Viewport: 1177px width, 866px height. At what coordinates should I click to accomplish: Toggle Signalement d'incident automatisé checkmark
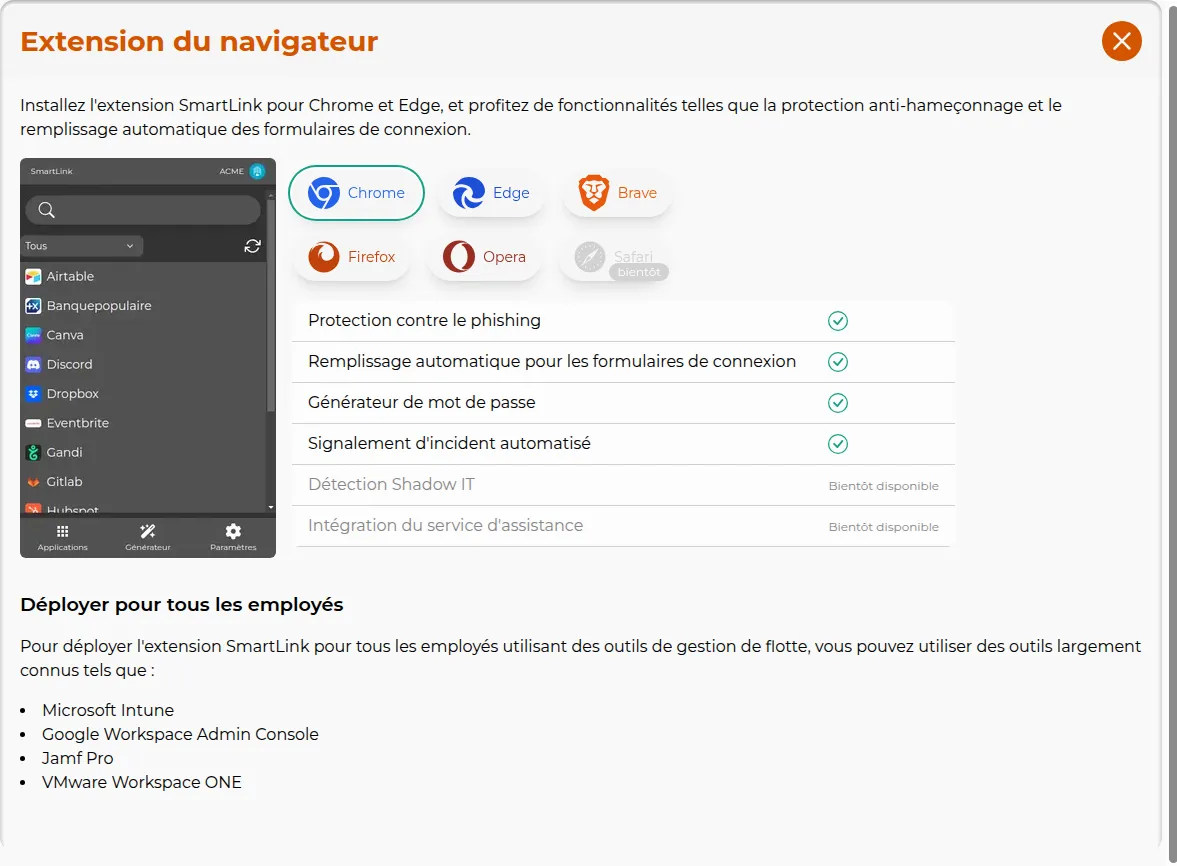(838, 444)
